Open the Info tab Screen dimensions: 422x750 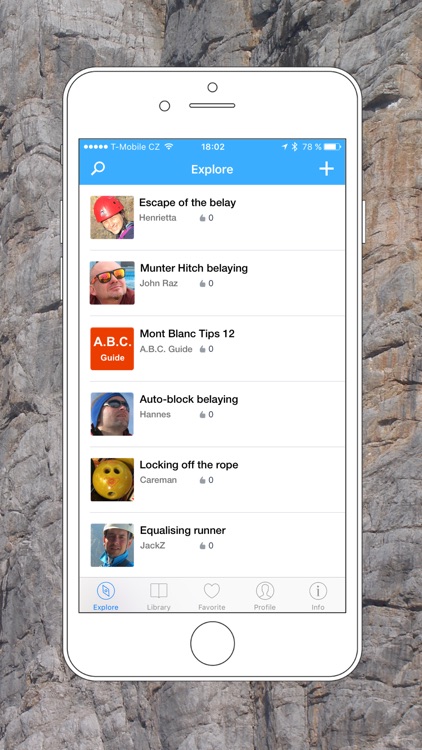pos(318,596)
